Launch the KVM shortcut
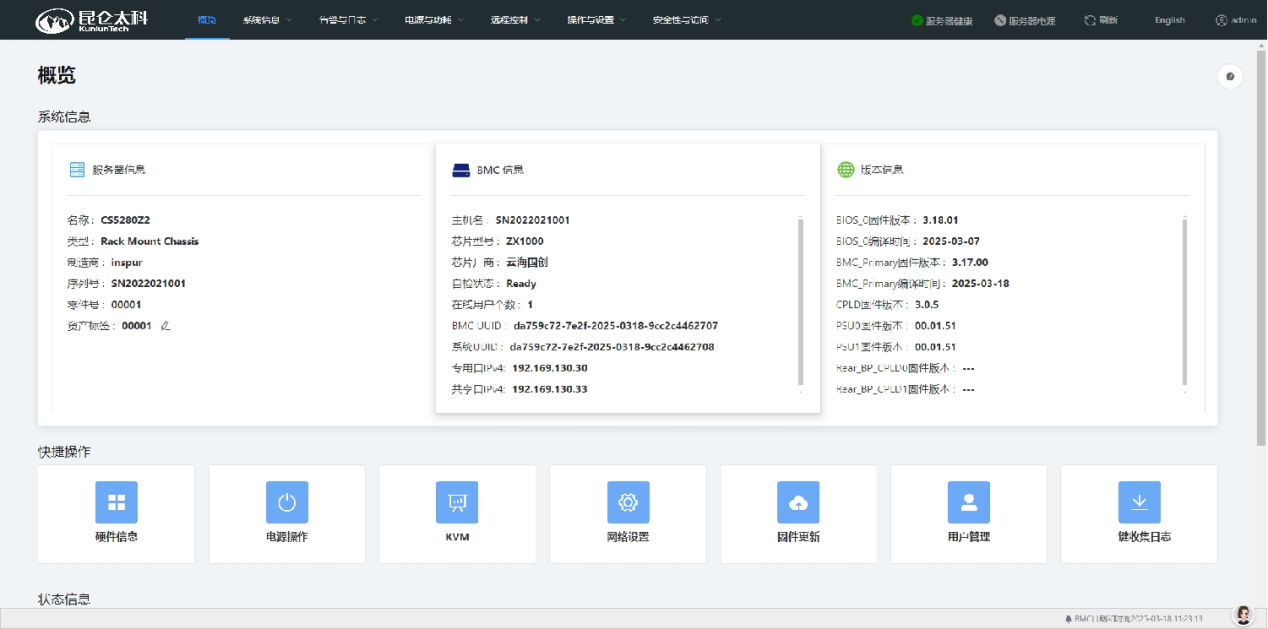1268x629 pixels. tap(457, 513)
